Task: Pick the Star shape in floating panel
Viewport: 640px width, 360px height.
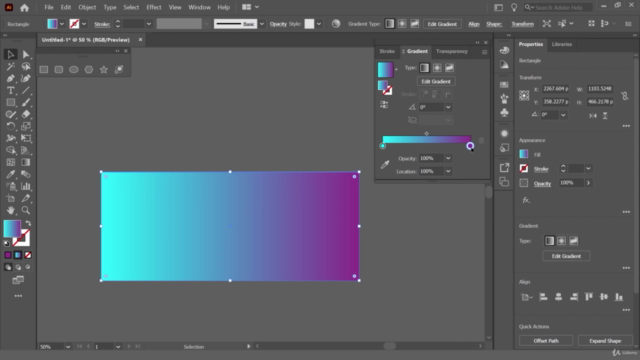Action: (104, 69)
